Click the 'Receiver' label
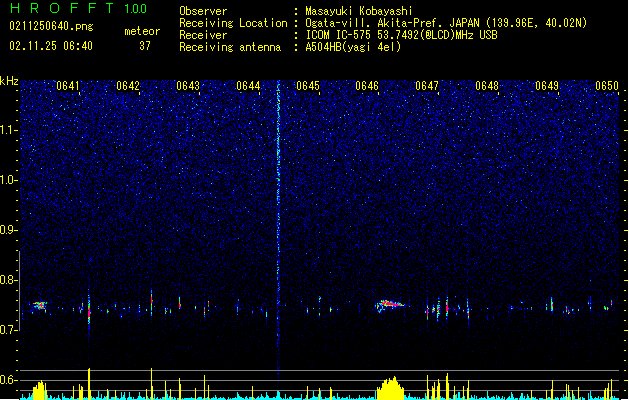This screenshot has width=629, height=400. [x=203, y=35]
